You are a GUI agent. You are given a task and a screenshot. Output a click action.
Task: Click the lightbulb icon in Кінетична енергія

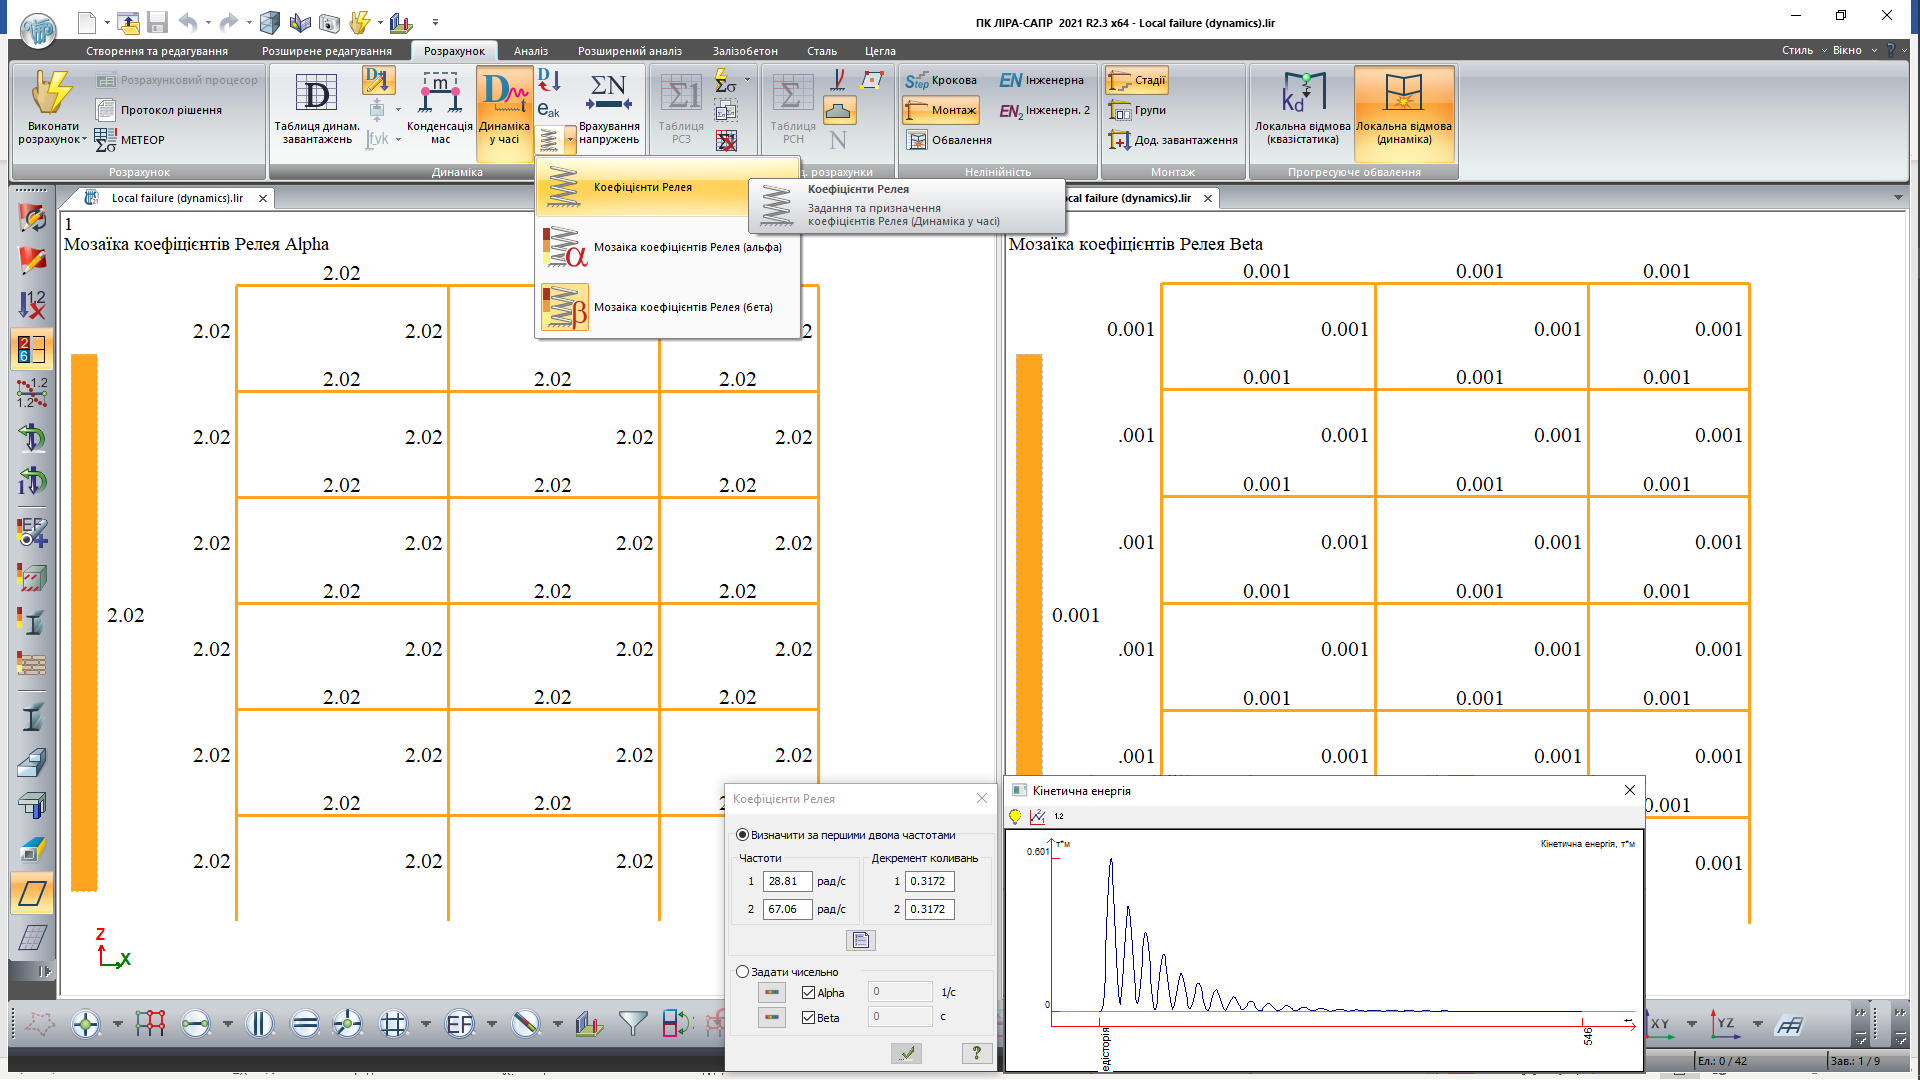1015,817
